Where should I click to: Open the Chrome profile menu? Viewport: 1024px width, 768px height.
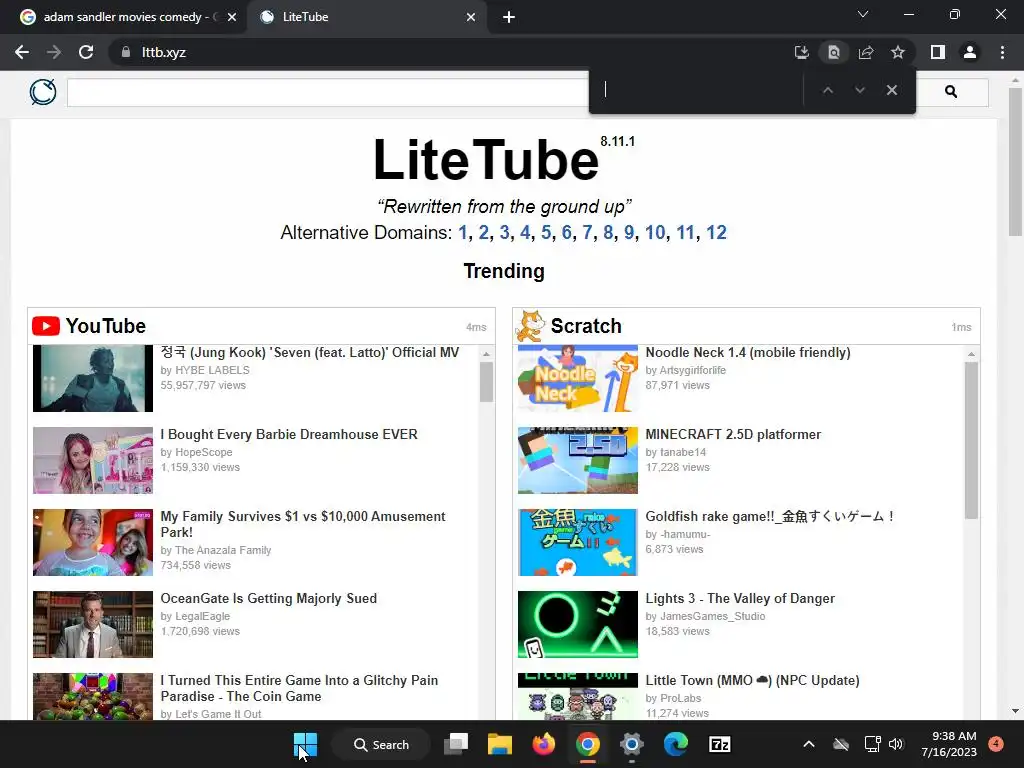(970, 52)
